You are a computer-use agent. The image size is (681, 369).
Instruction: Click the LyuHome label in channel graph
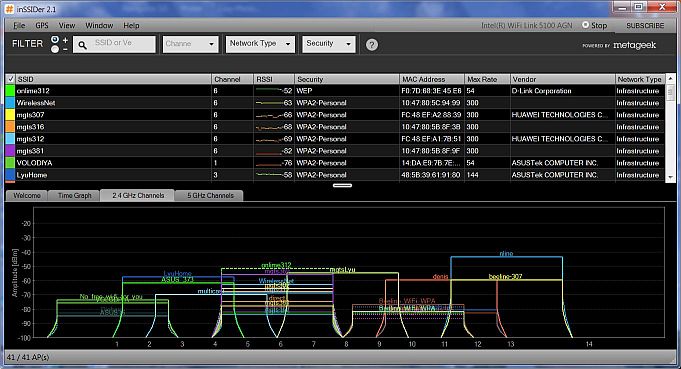coord(177,273)
